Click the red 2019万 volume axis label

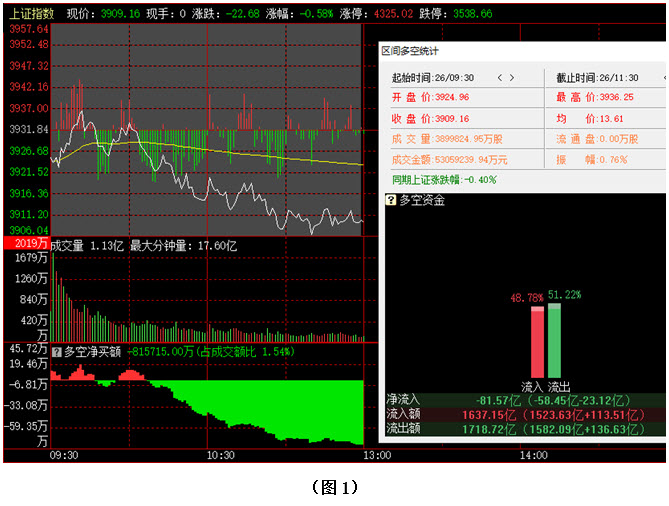(25, 244)
